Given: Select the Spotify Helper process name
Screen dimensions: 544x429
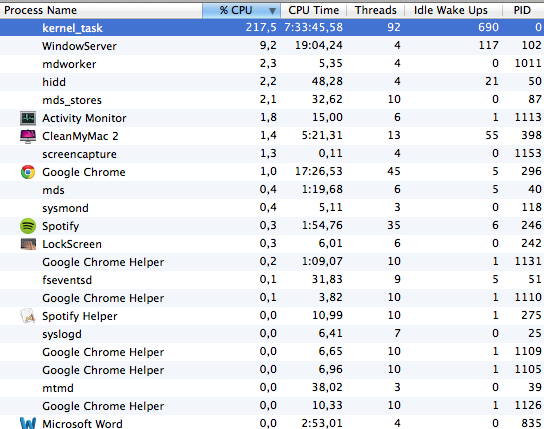Looking at the screenshot, I should tap(80, 316).
